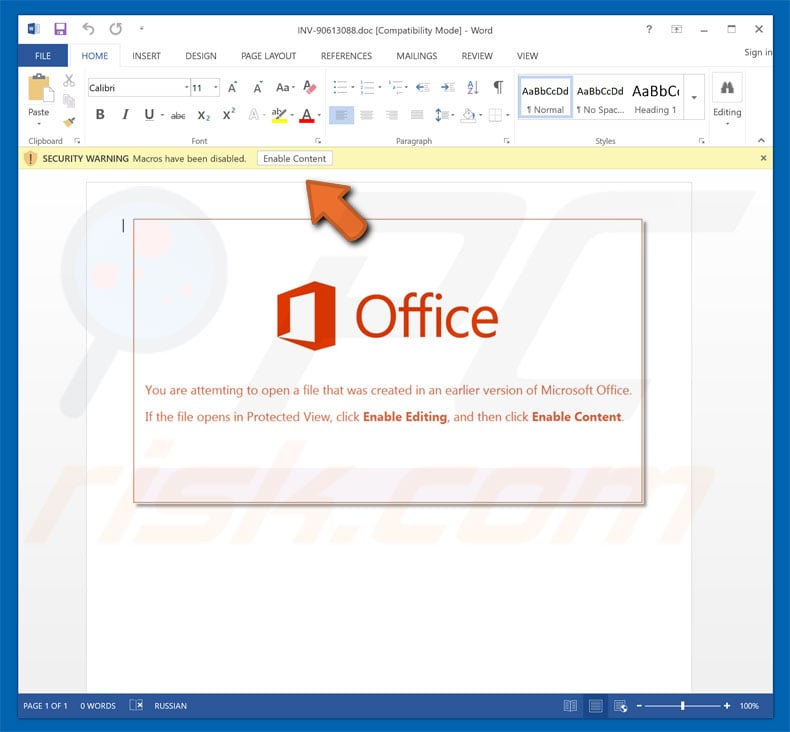Apply superscript formatting
Screen dimensions: 790x732
point(229,114)
